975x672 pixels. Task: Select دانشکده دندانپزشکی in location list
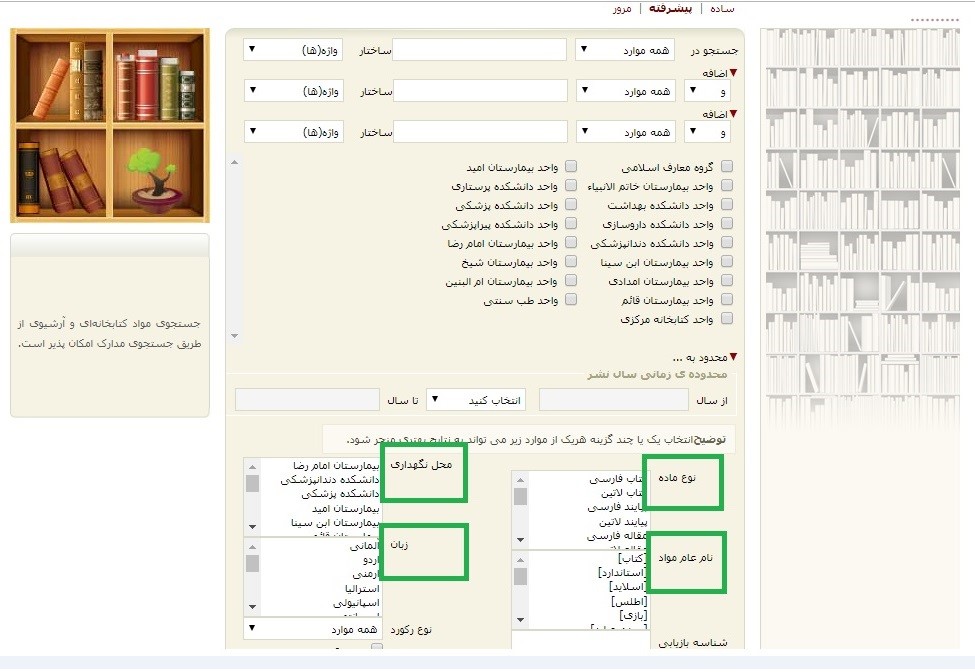pyautogui.click(x=330, y=480)
